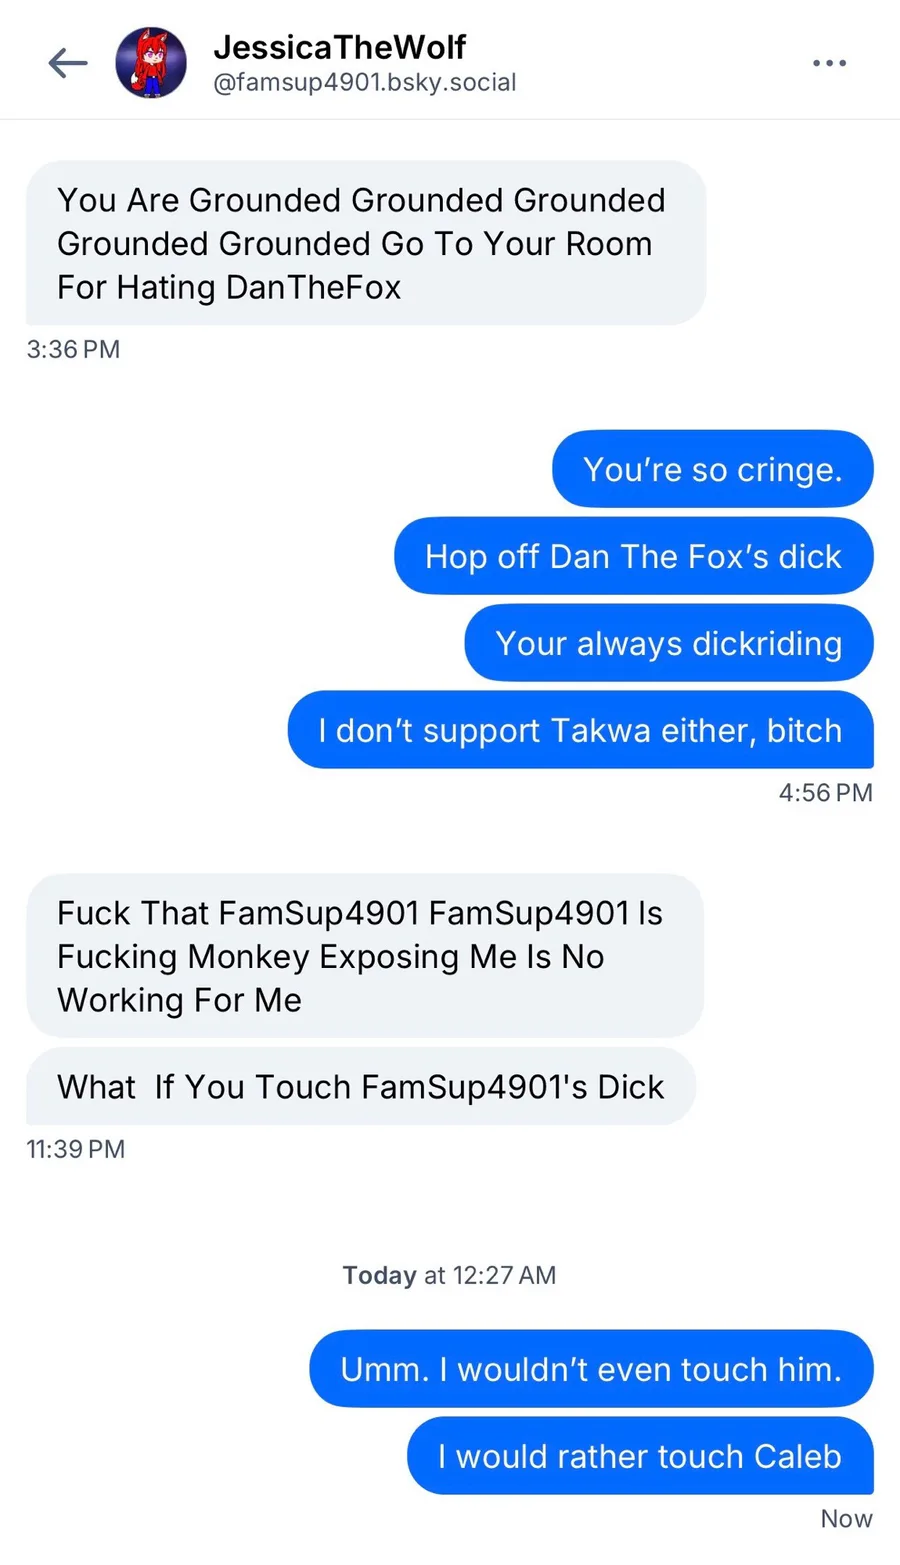
Task: Select the "Your always dickriding" message bubble
Action: pyautogui.click(x=668, y=643)
